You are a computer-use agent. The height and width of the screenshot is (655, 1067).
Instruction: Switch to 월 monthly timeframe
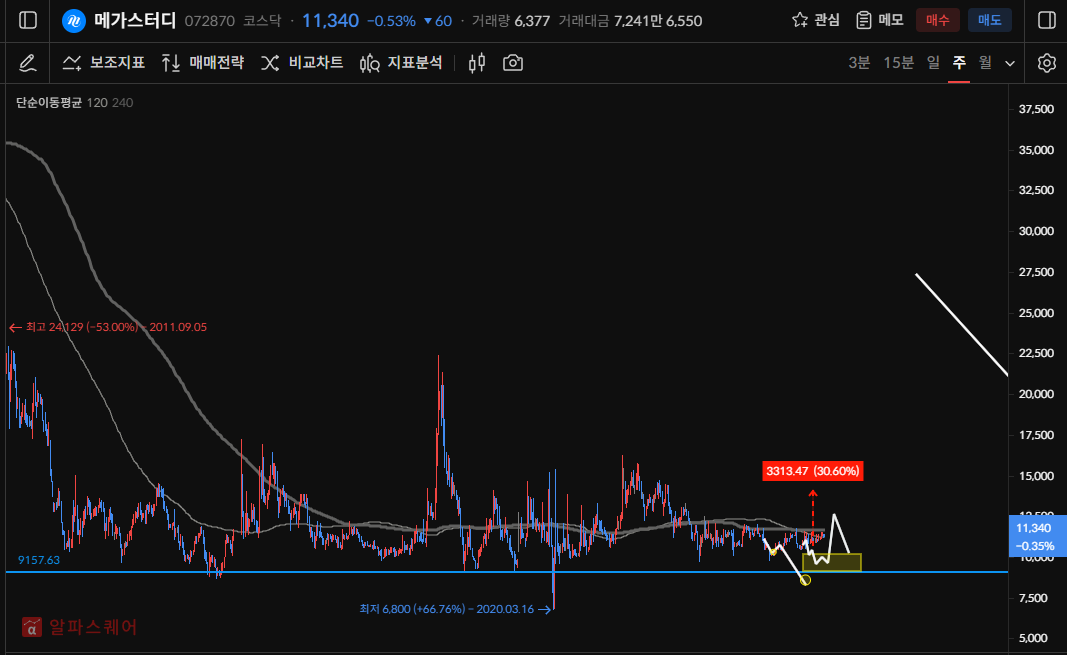pos(985,63)
